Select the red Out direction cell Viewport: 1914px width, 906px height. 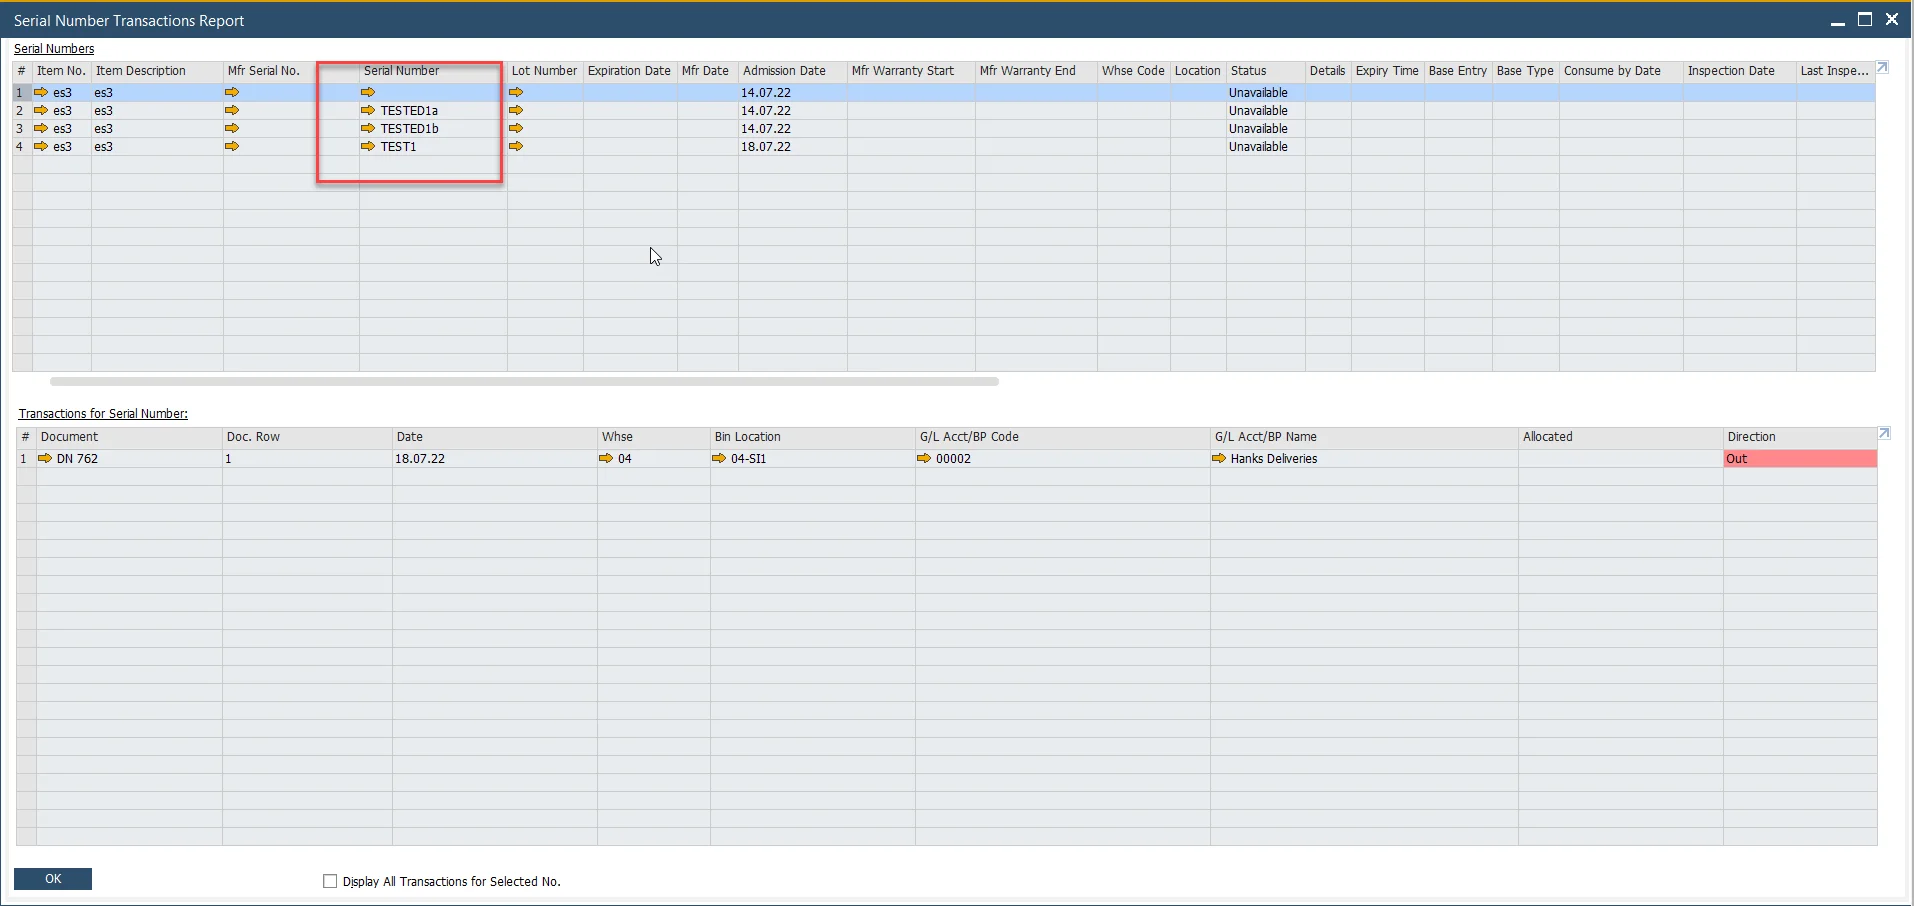pyautogui.click(x=1800, y=458)
